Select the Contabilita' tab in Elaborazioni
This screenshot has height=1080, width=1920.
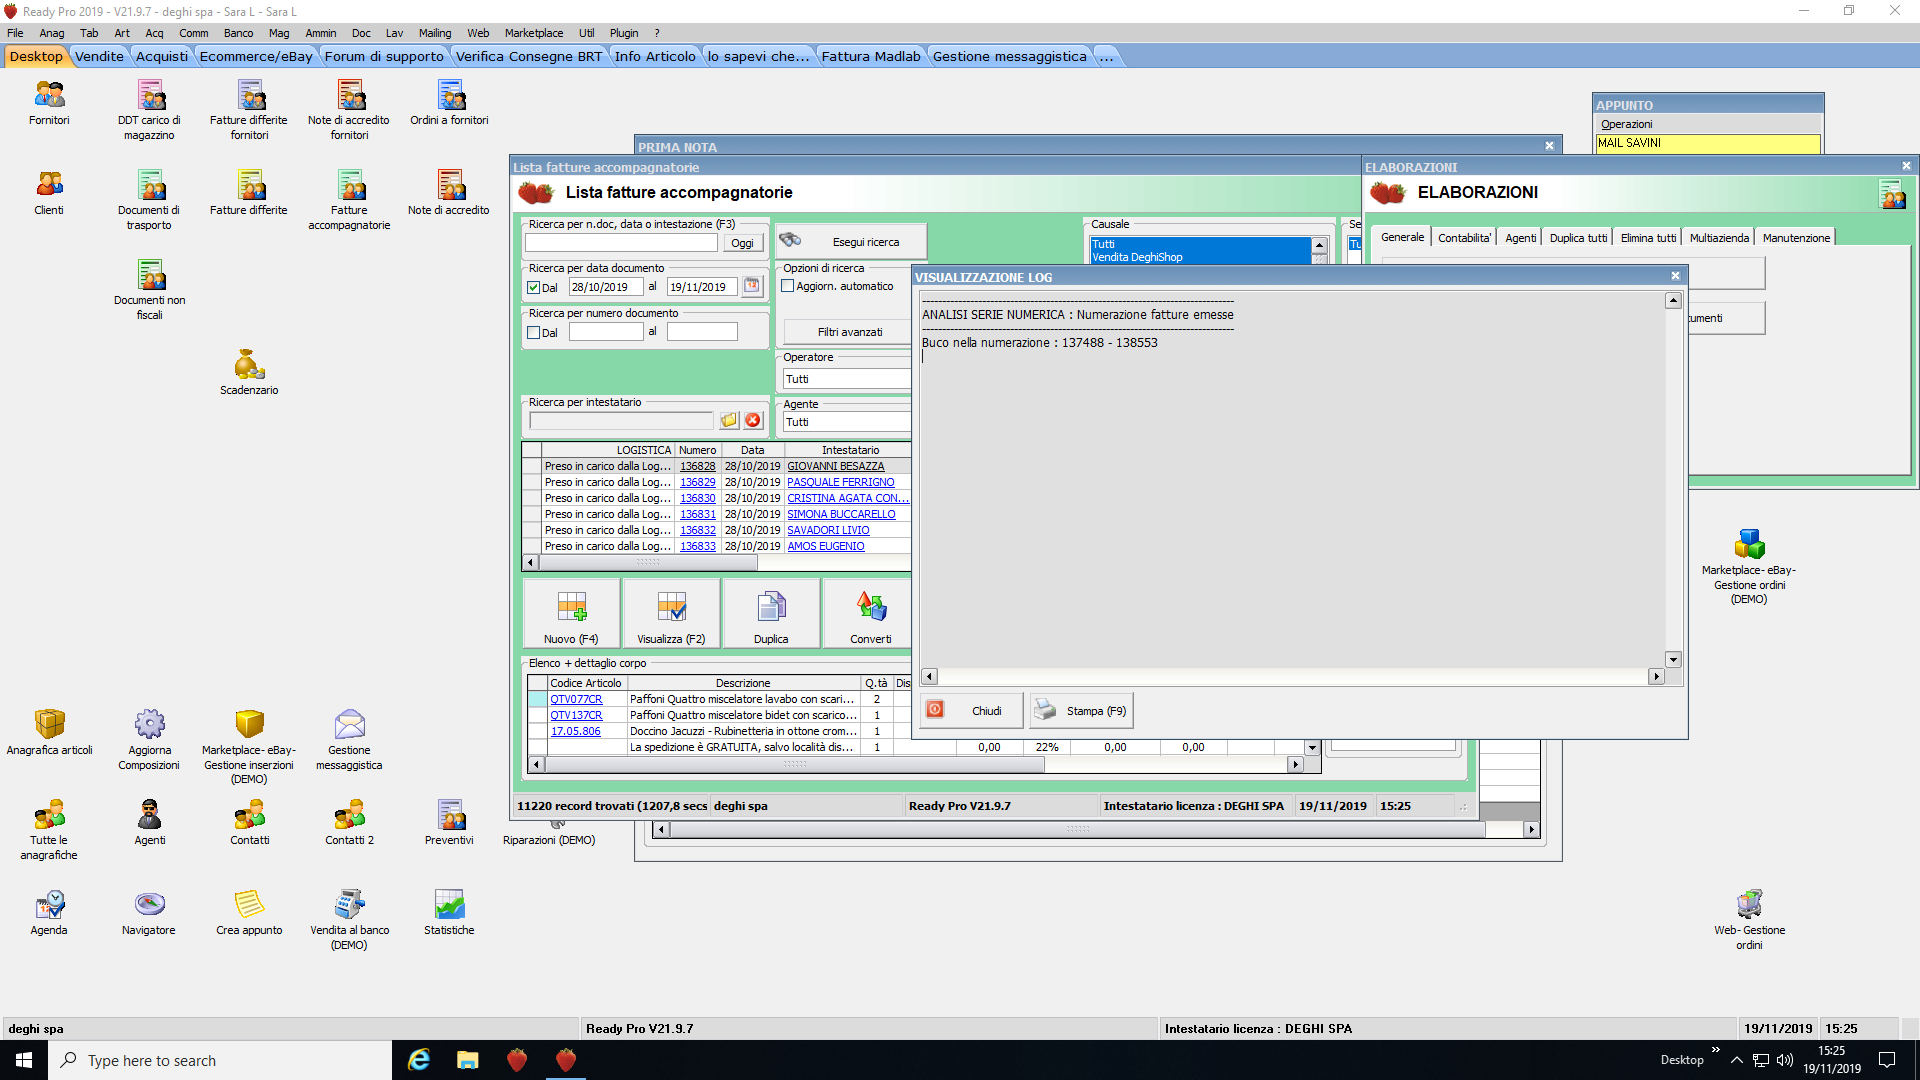coord(1464,238)
